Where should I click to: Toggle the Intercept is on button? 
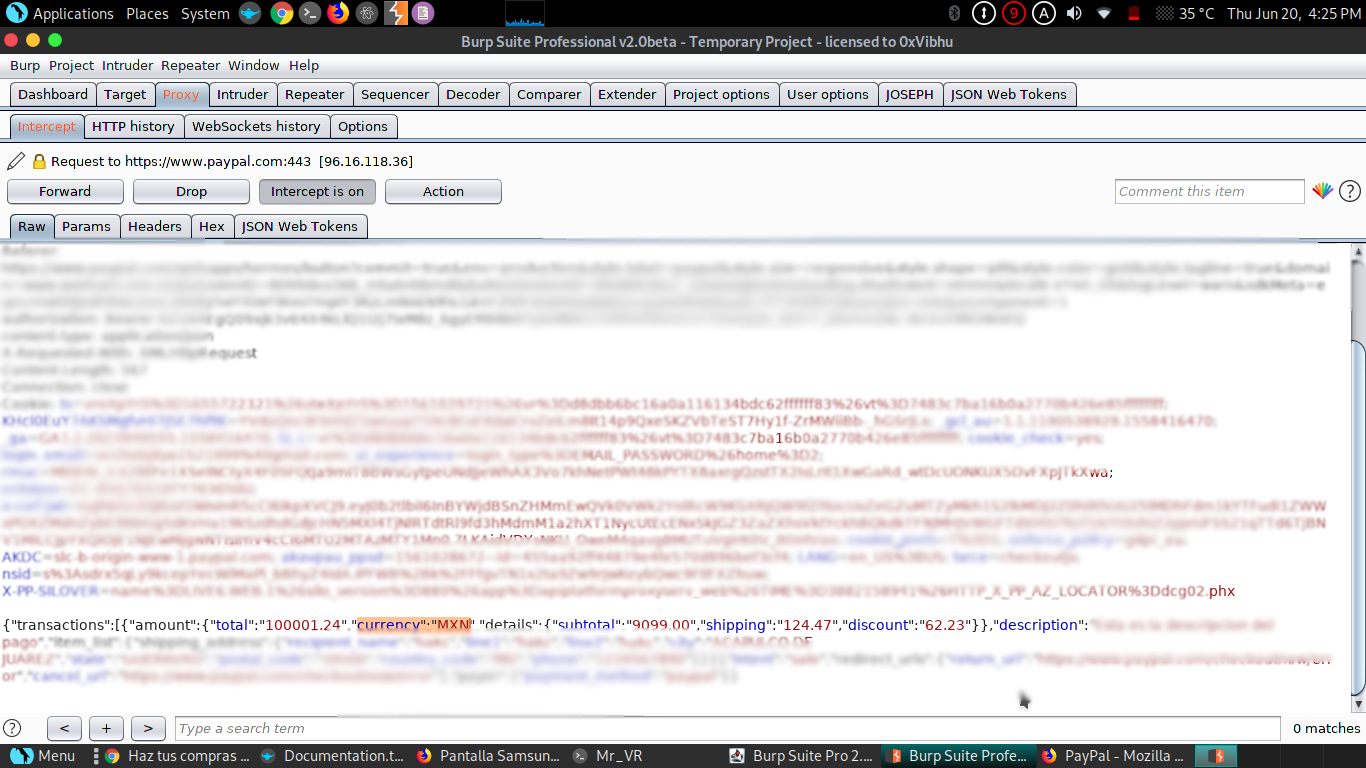(x=317, y=191)
